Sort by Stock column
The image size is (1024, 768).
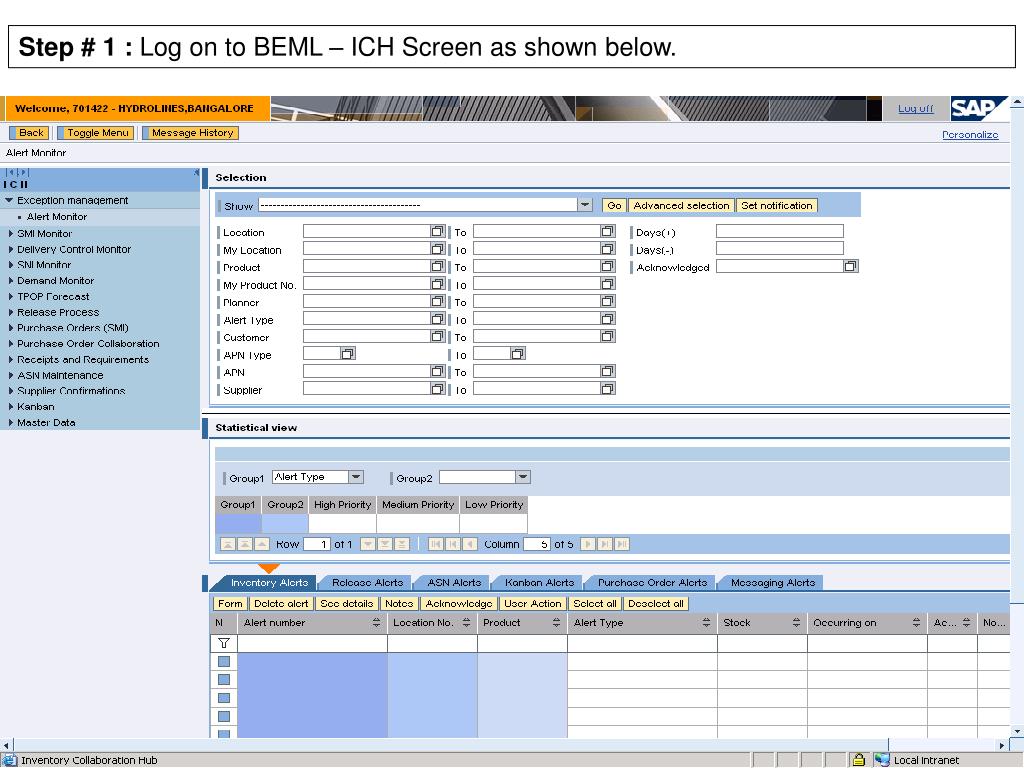797,623
